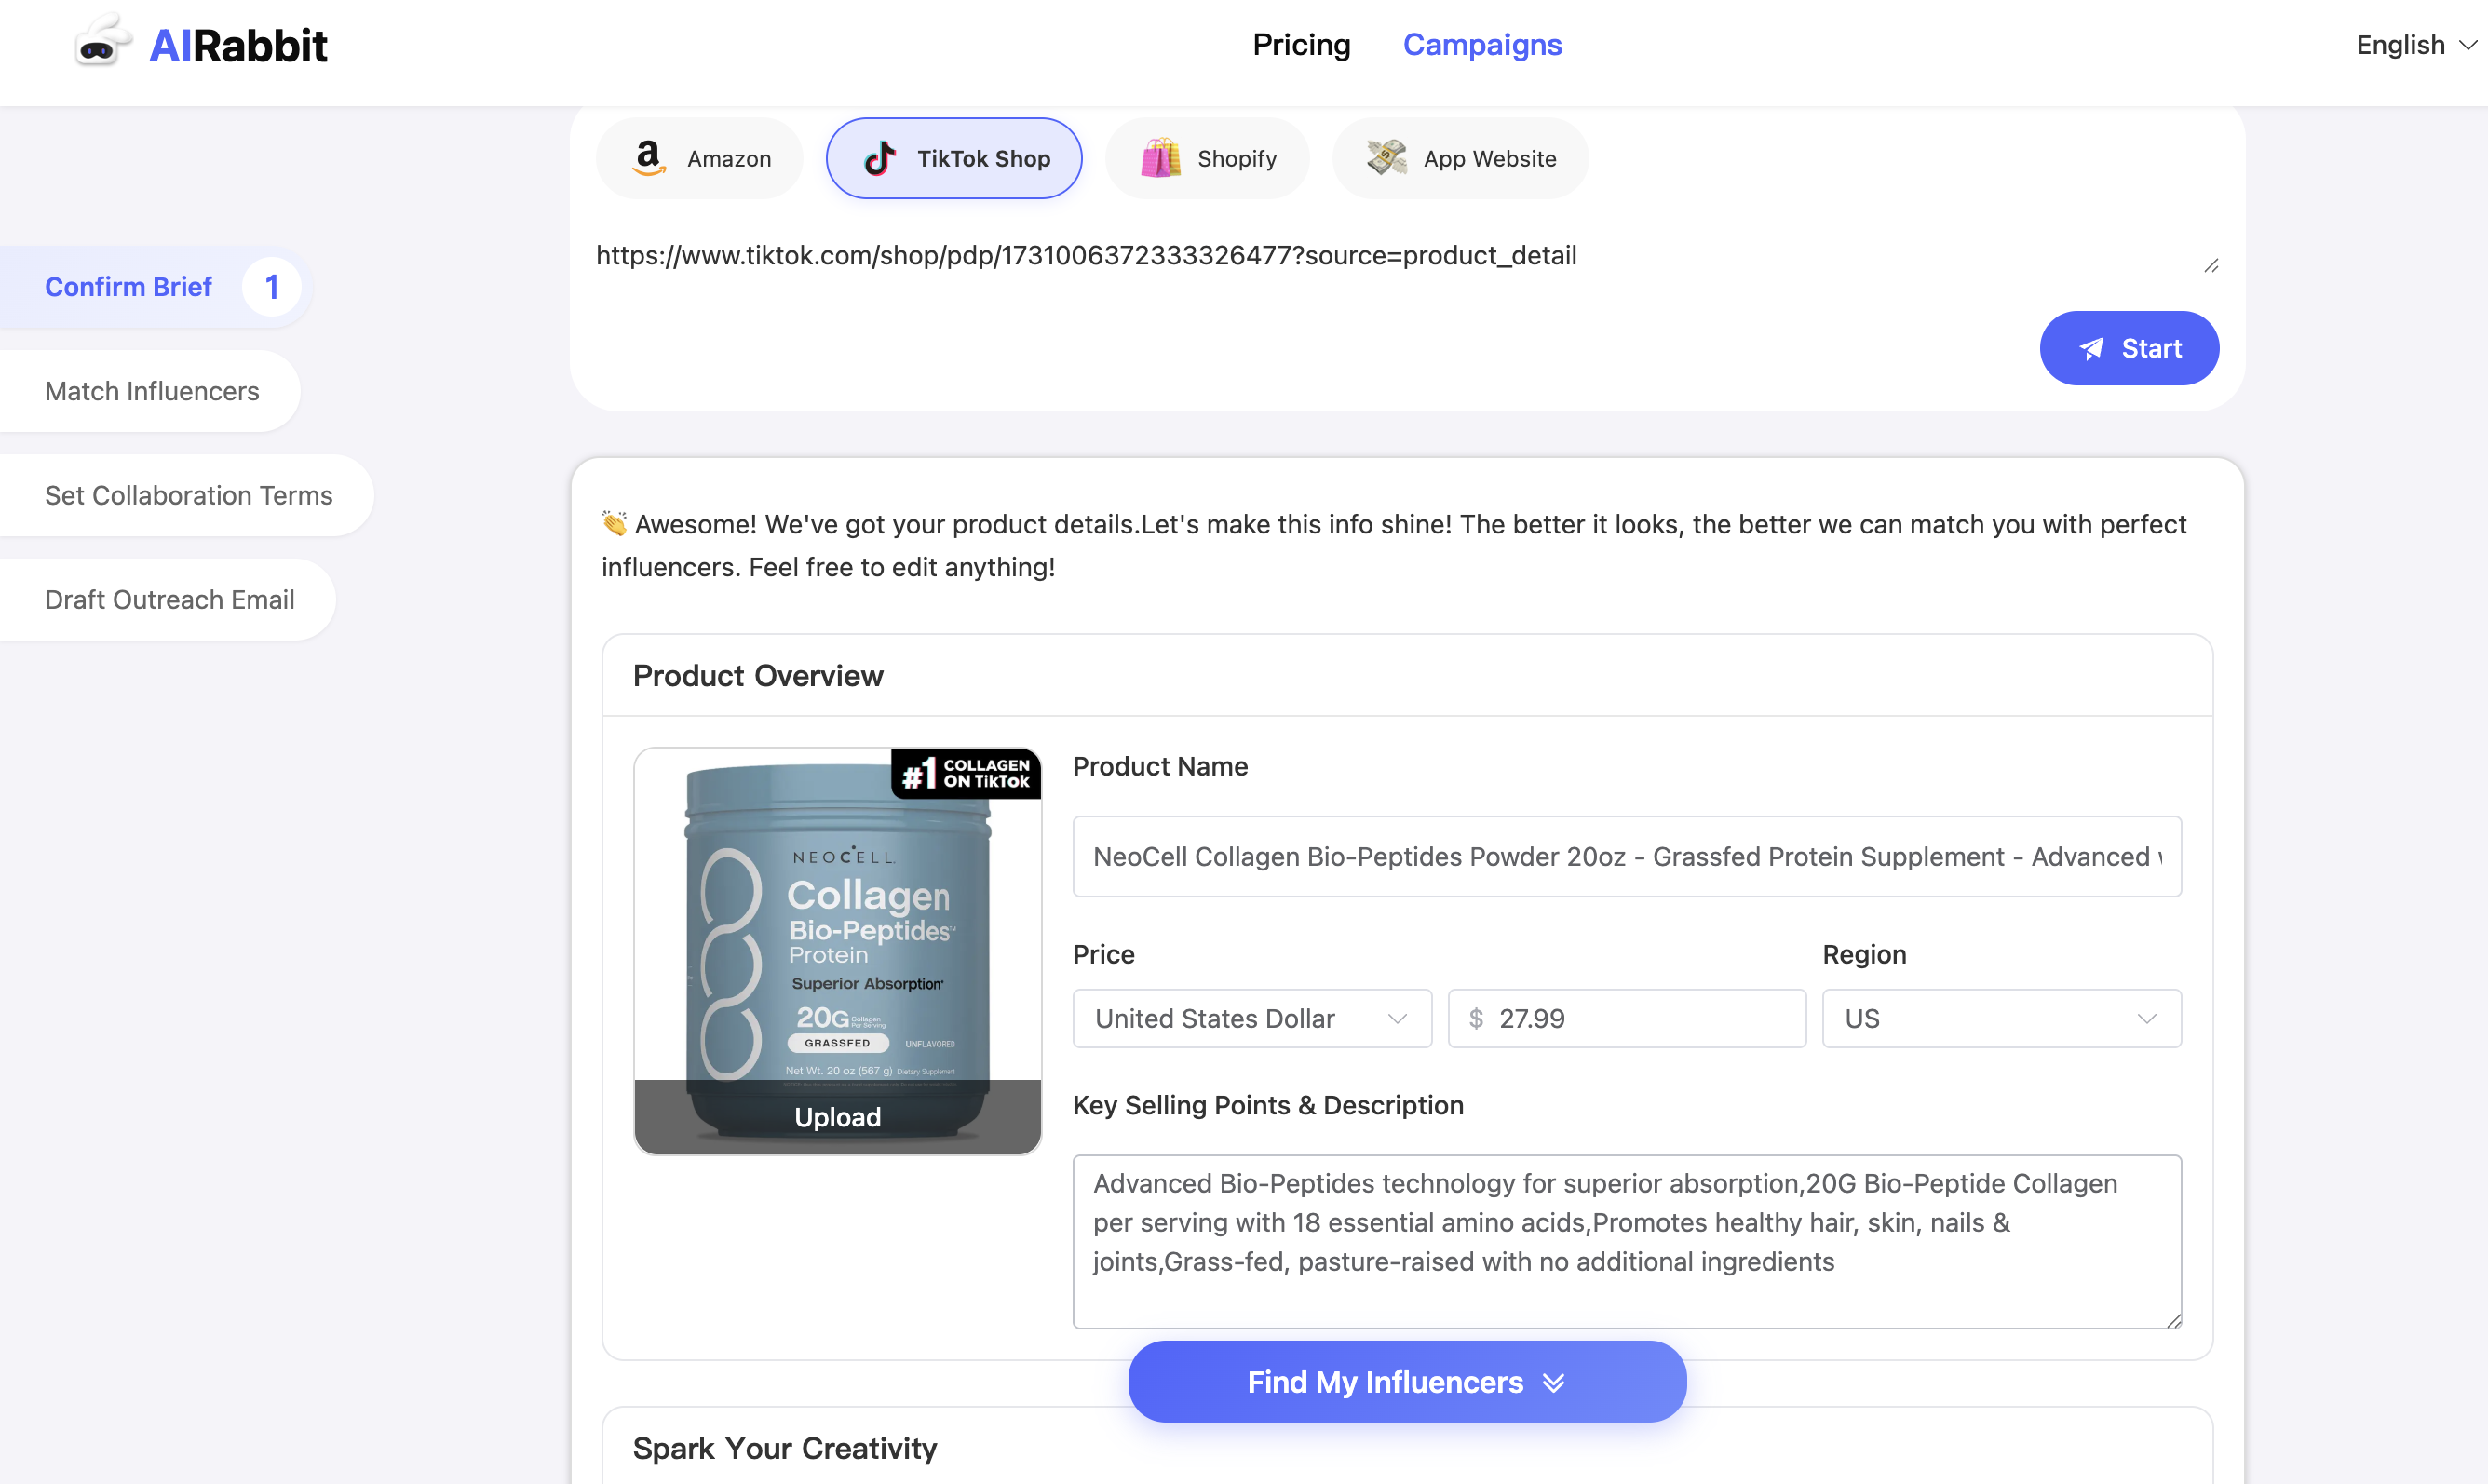Choose the Shopify shopping bag icon
Viewport: 2488px width, 1484px height.
pyautogui.click(x=1160, y=157)
